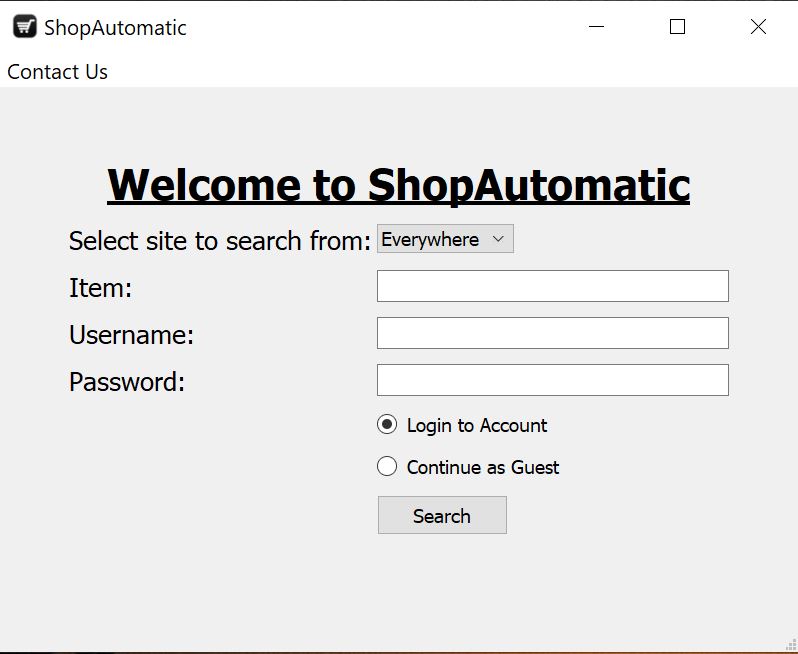
Task: Click the ShopAutomatic title bar text
Action: pyautogui.click(x=115, y=28)
